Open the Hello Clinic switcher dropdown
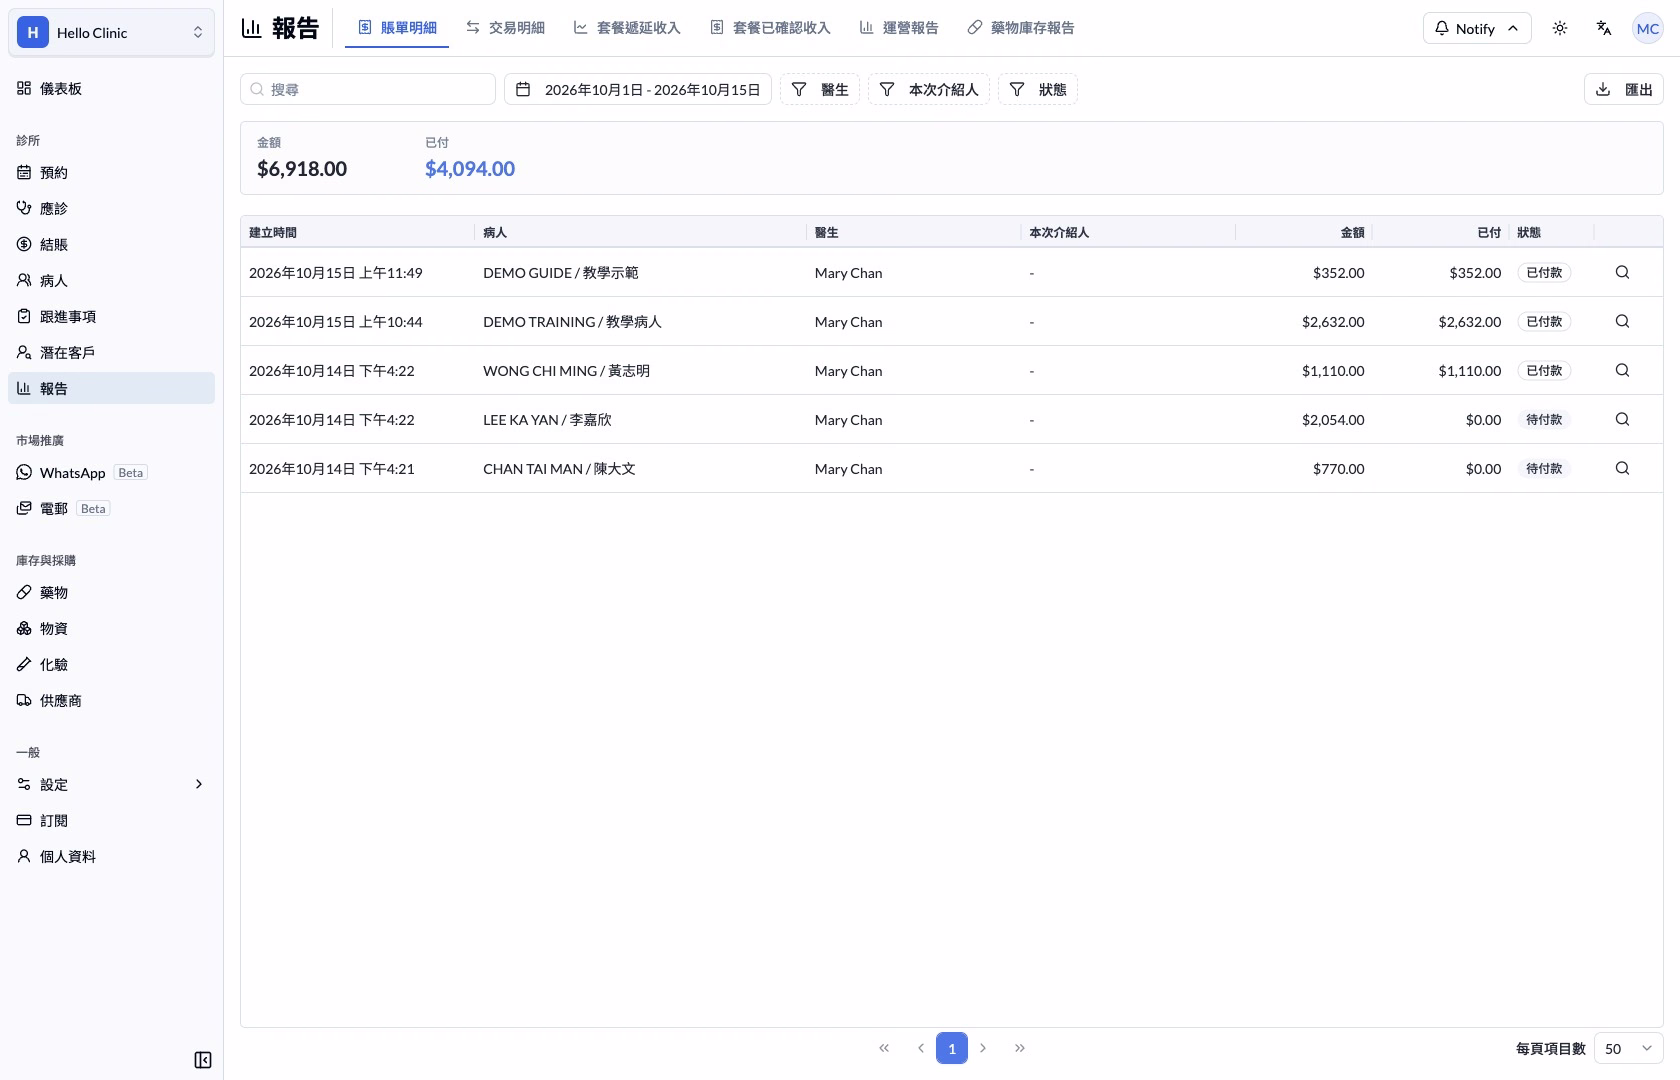Image resolution: width=1680 pixels, height=1080 pixels. tap(111, 32)
